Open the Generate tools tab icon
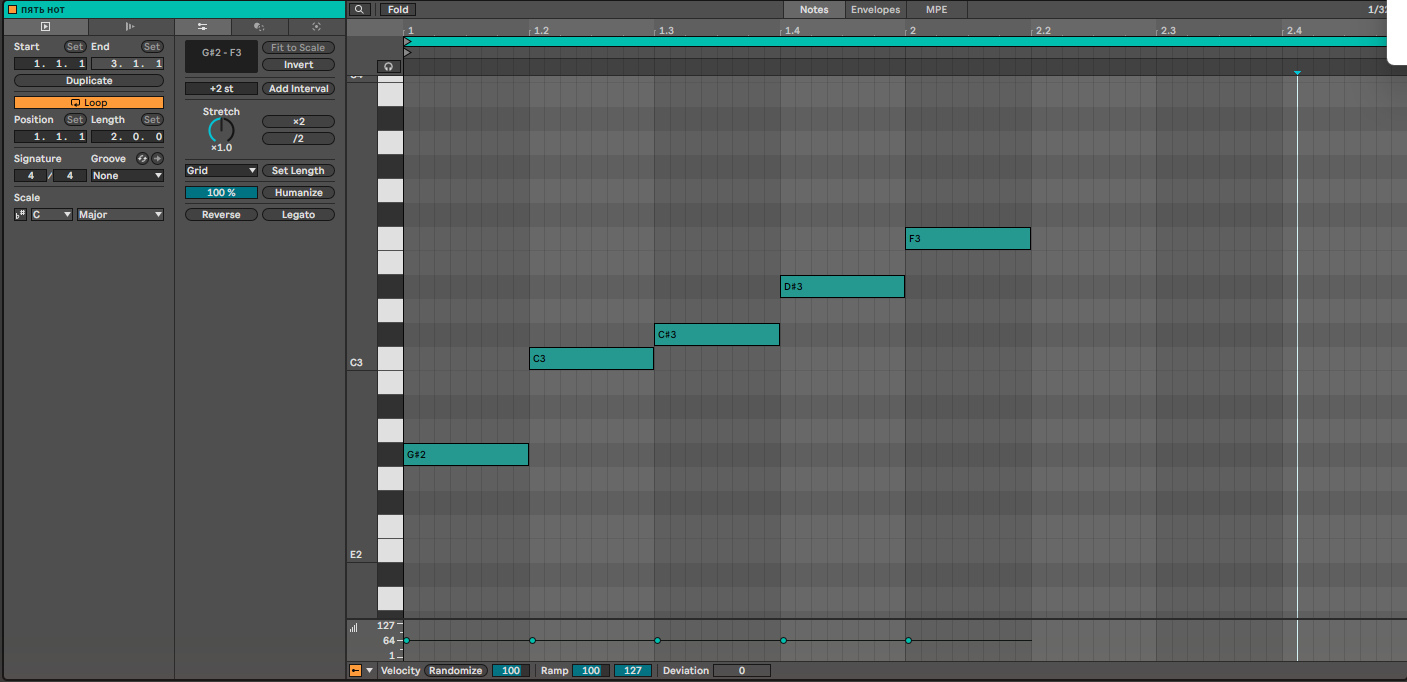 pos(316,26)
